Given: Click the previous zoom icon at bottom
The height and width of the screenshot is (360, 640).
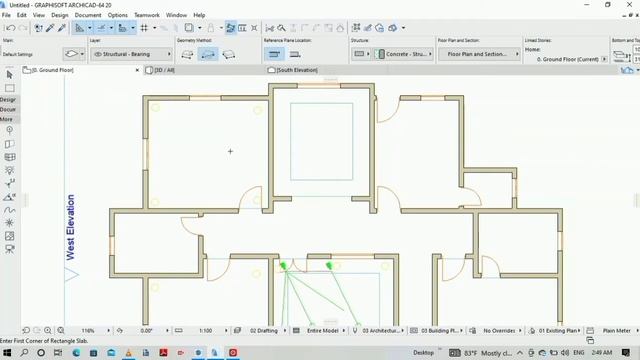Looking at the screenshot, I should [26, 330].
